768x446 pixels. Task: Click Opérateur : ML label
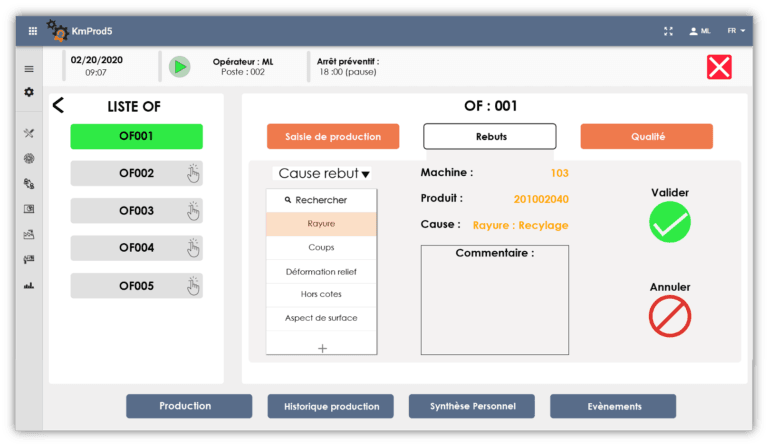coord(243,62)
